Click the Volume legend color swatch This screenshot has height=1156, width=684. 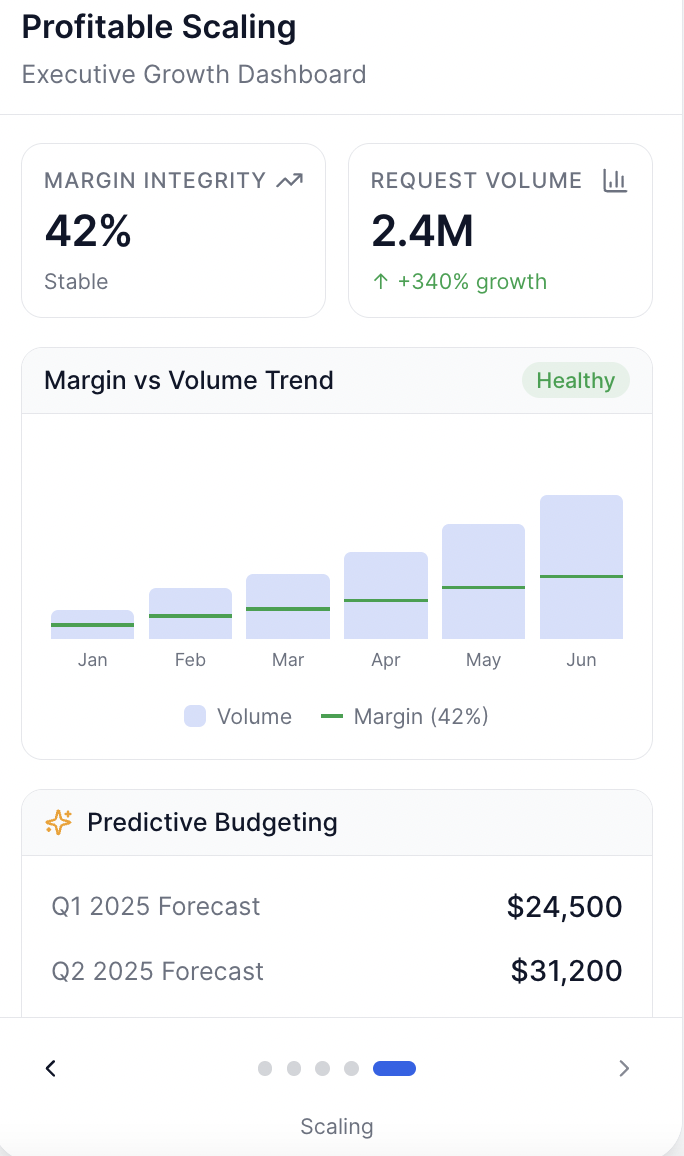click(195, 716)
